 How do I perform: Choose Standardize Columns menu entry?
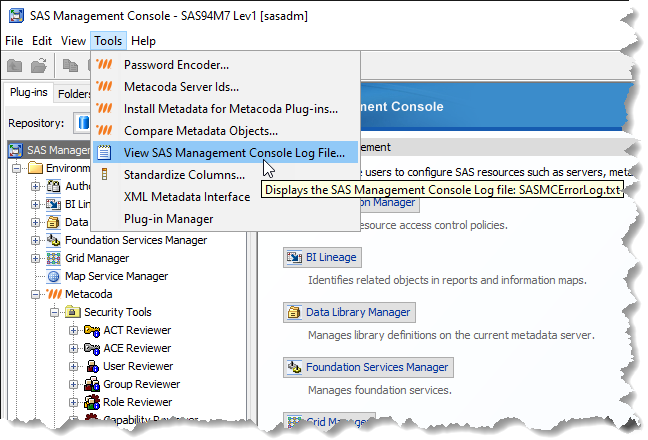click(x=226, y=174)
